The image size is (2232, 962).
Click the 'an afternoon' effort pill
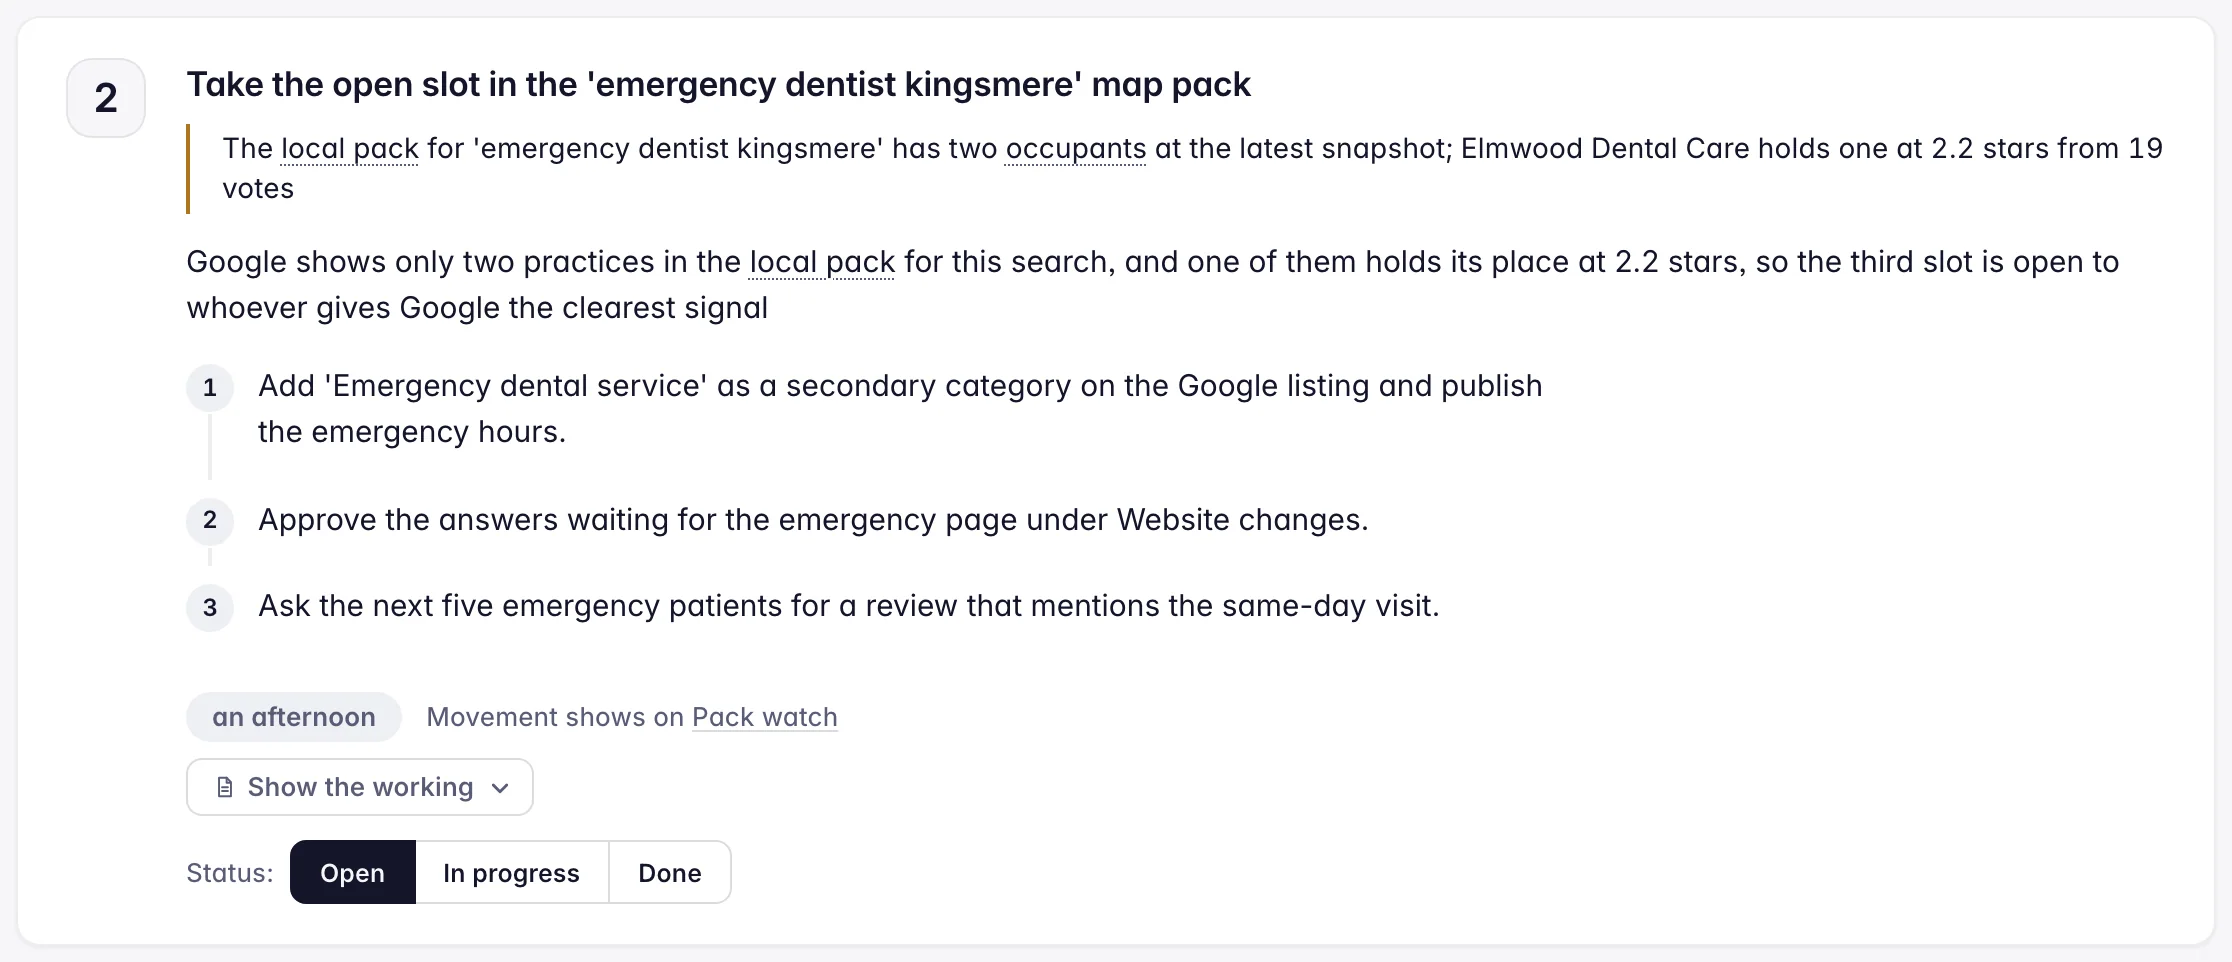[x=294, y=717]
